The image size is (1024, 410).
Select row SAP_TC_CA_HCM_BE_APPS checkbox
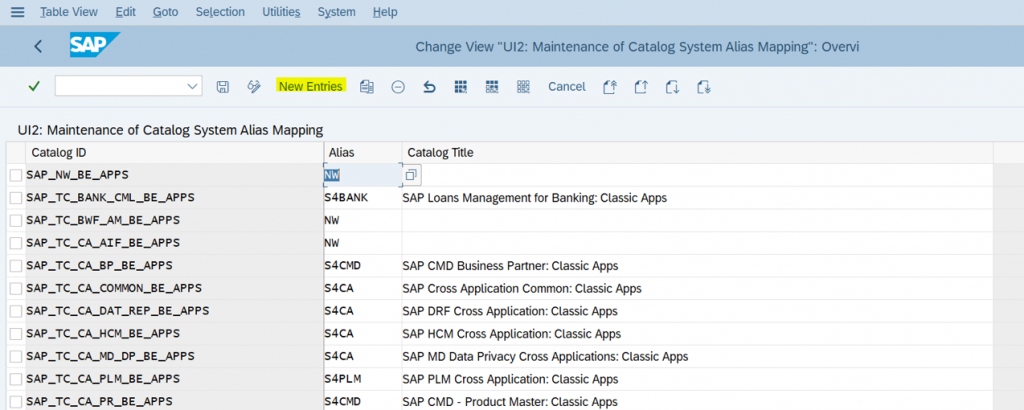coord(16,334)
